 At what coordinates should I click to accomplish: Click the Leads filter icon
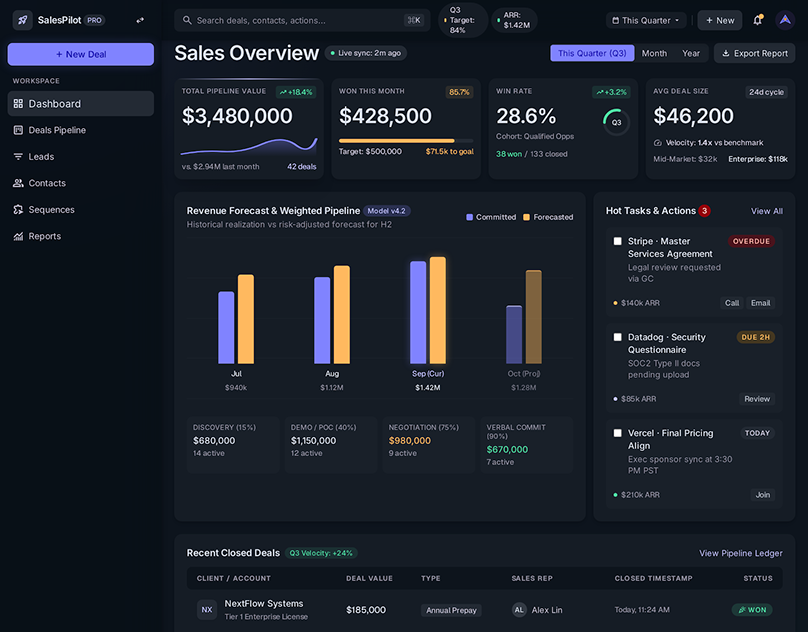coord(18,156)
